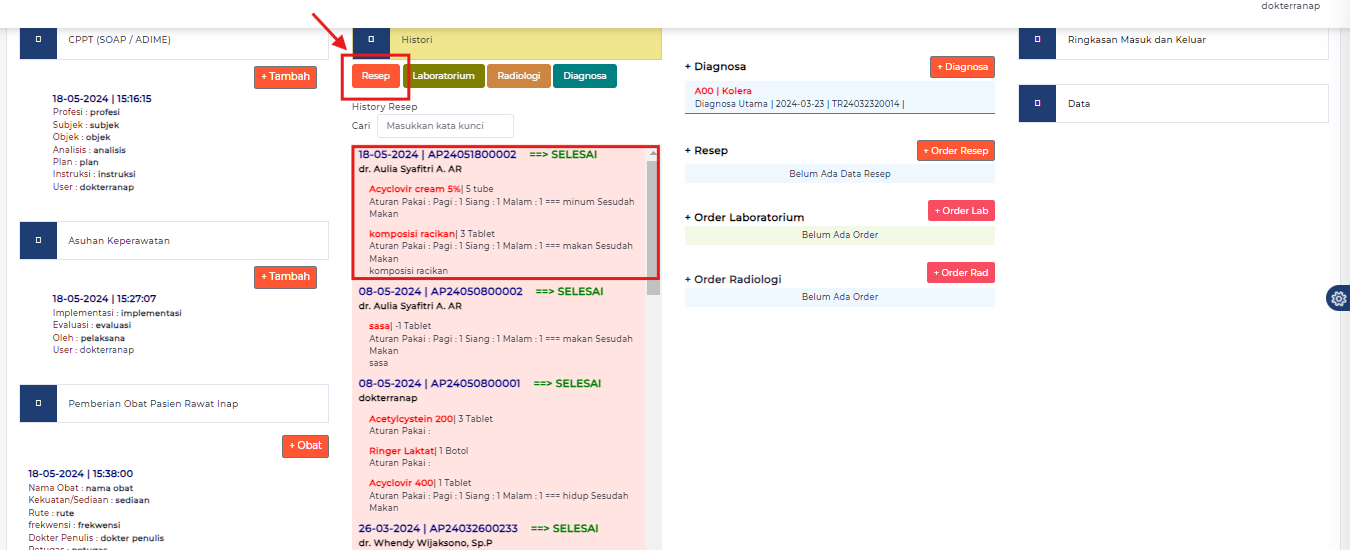Focus the Cari keyword search field

[x=445, y=126]
